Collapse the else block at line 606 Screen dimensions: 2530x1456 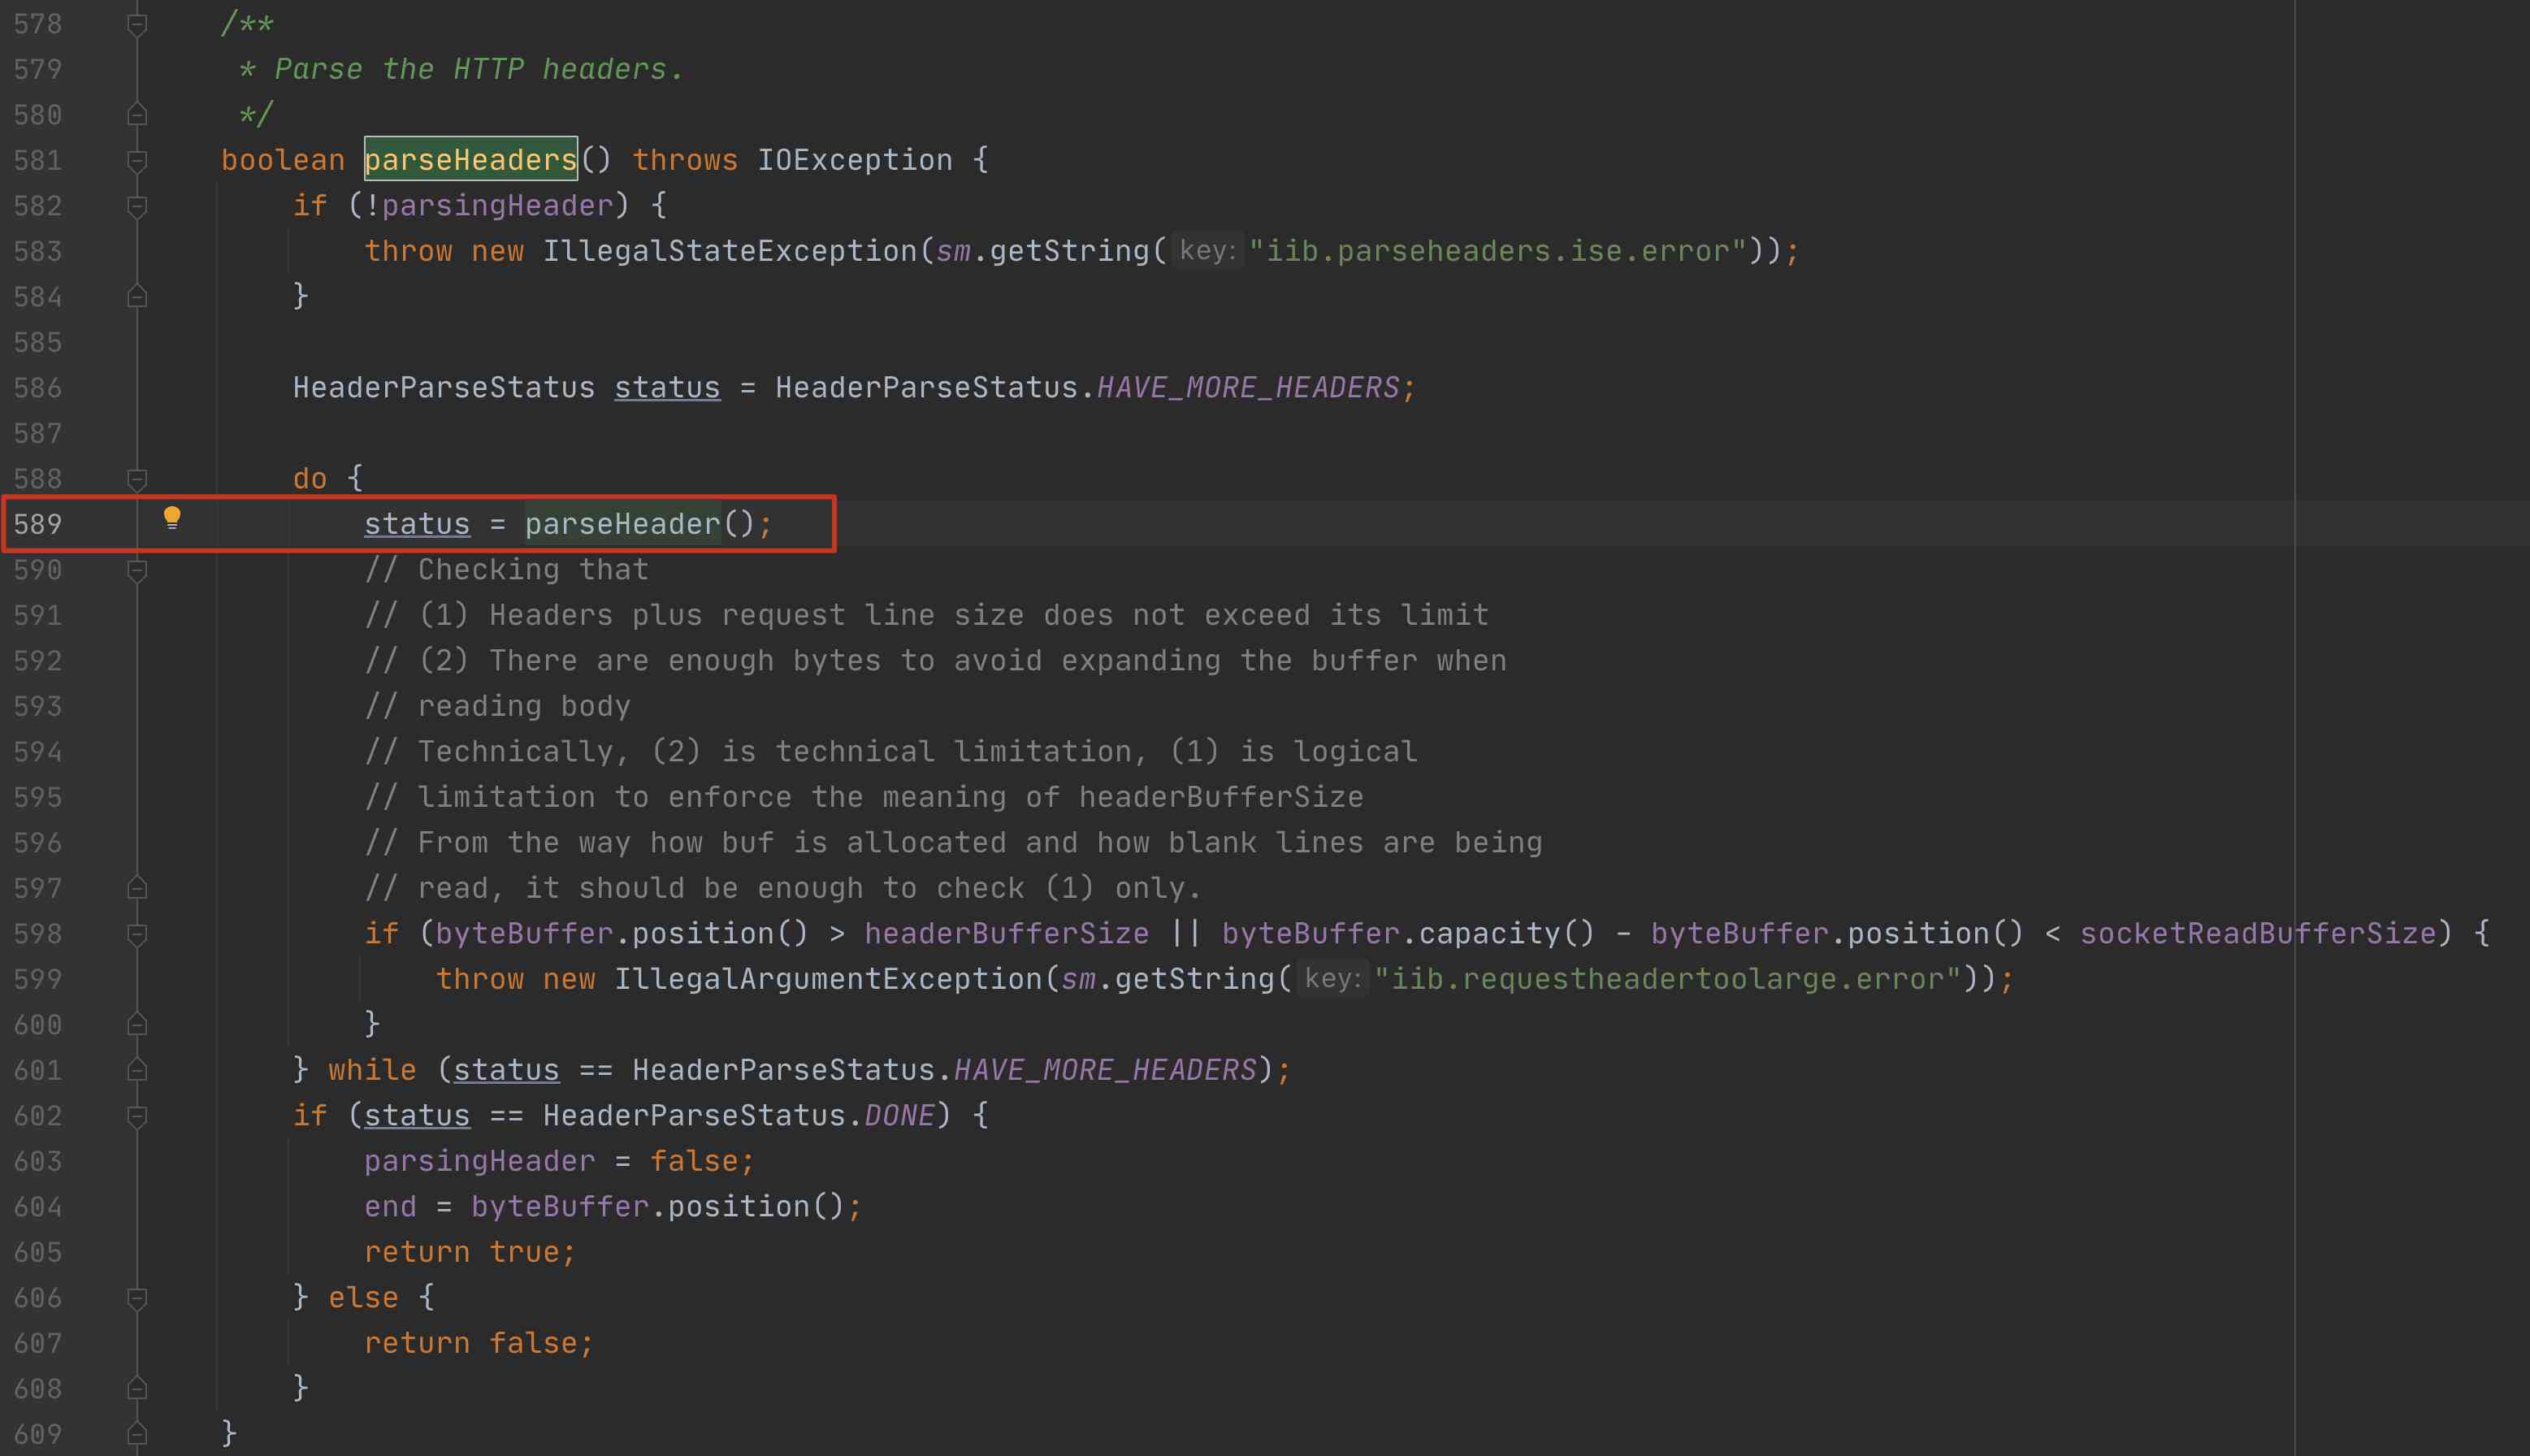tap(138, 1298)
